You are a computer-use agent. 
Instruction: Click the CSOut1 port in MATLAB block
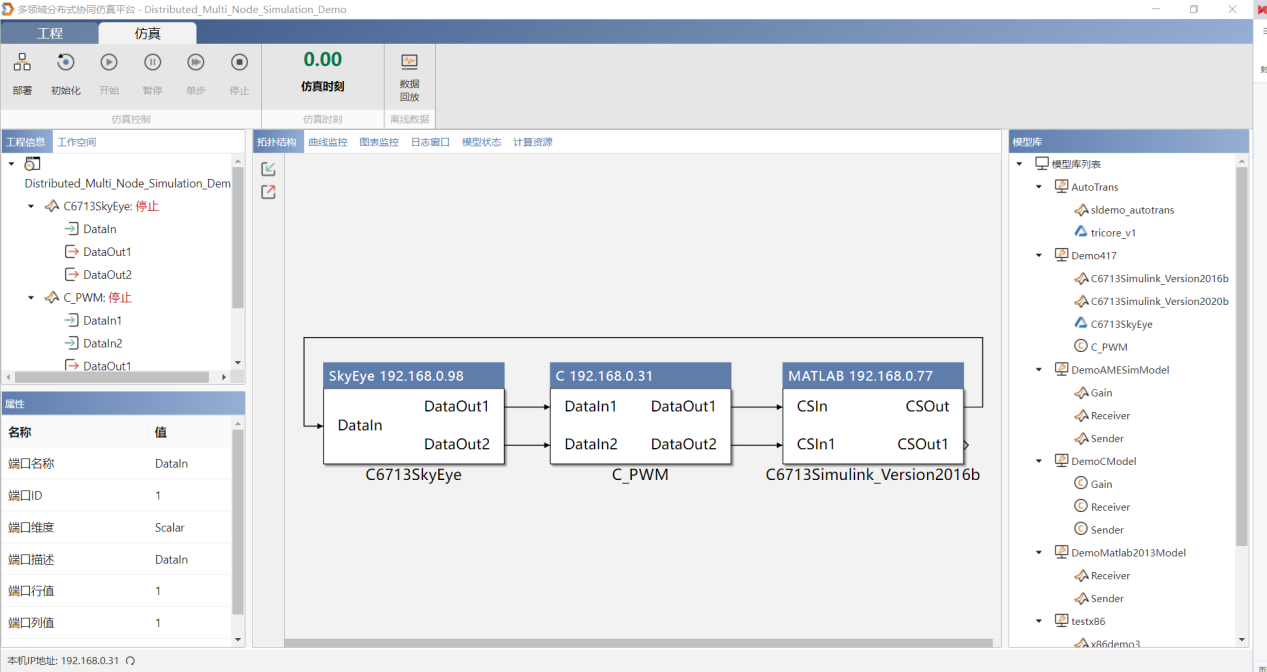pos(922,444)
